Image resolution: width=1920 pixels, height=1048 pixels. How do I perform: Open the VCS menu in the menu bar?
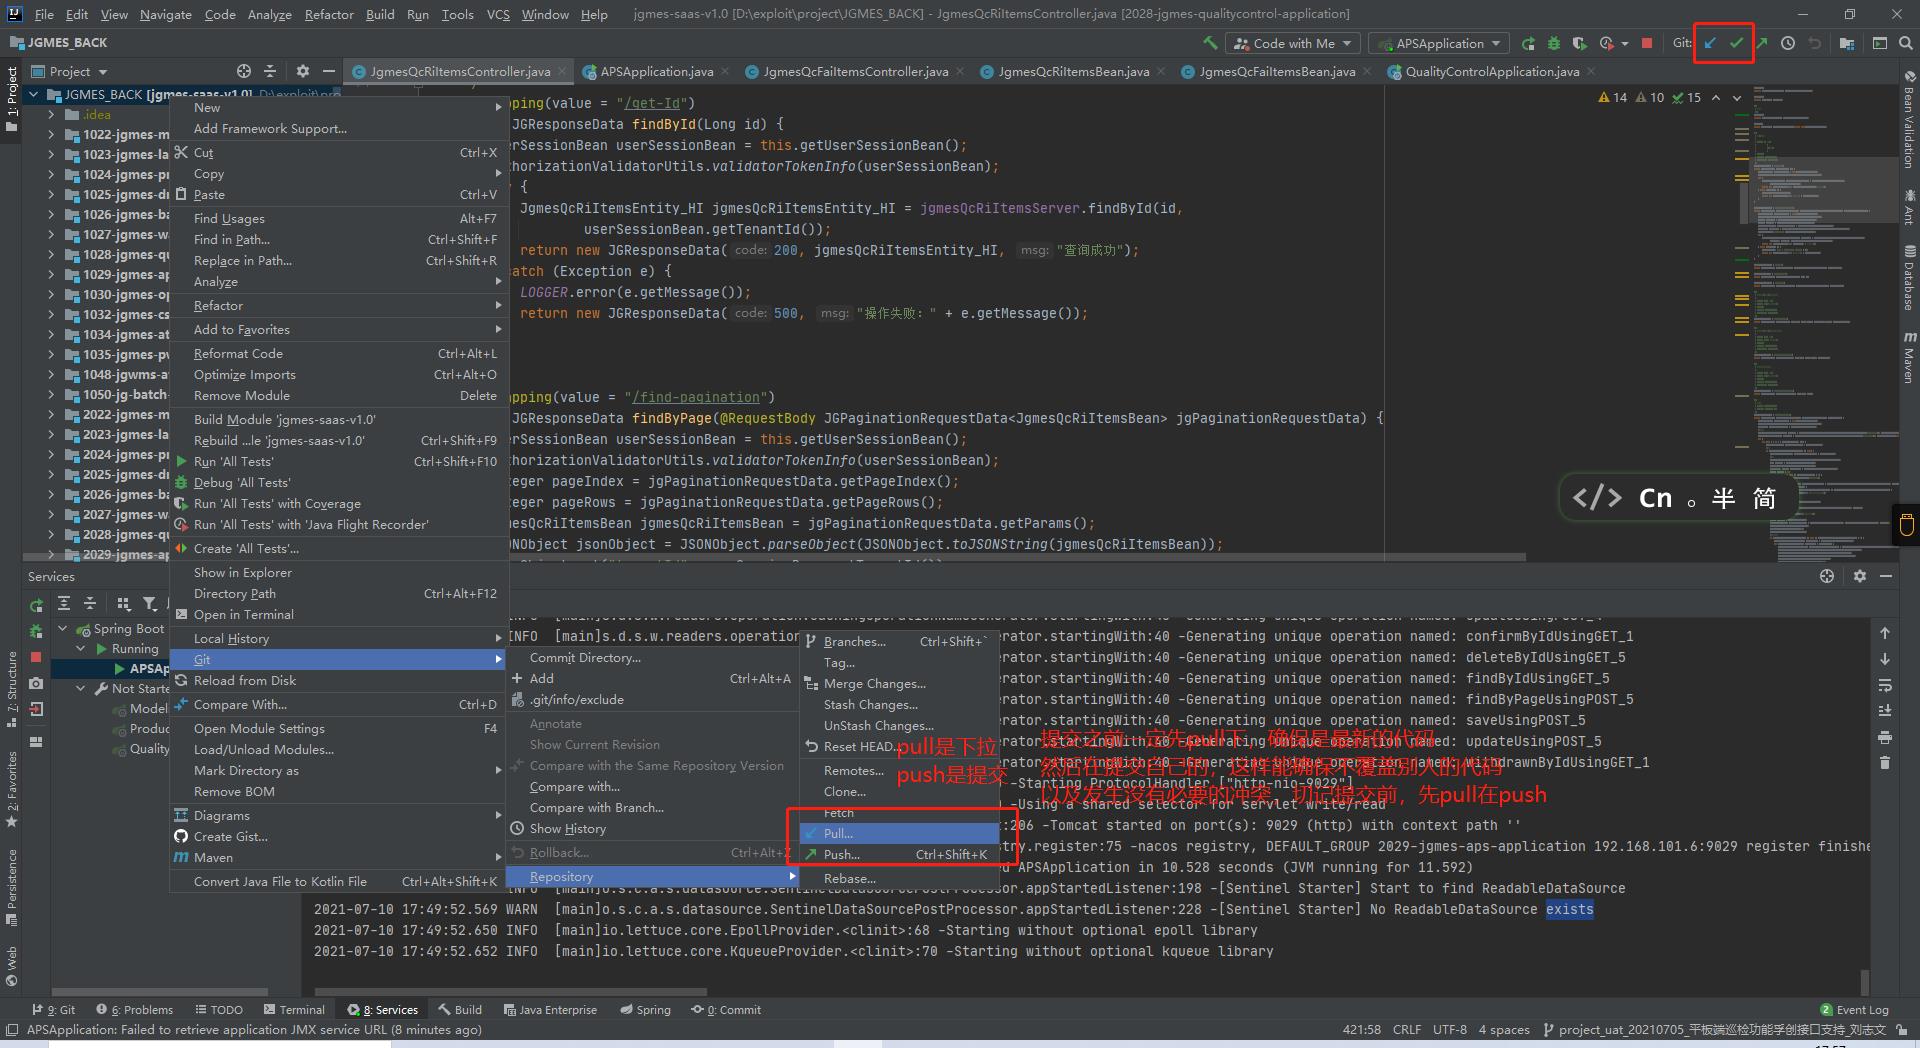(x=497, y=14)
